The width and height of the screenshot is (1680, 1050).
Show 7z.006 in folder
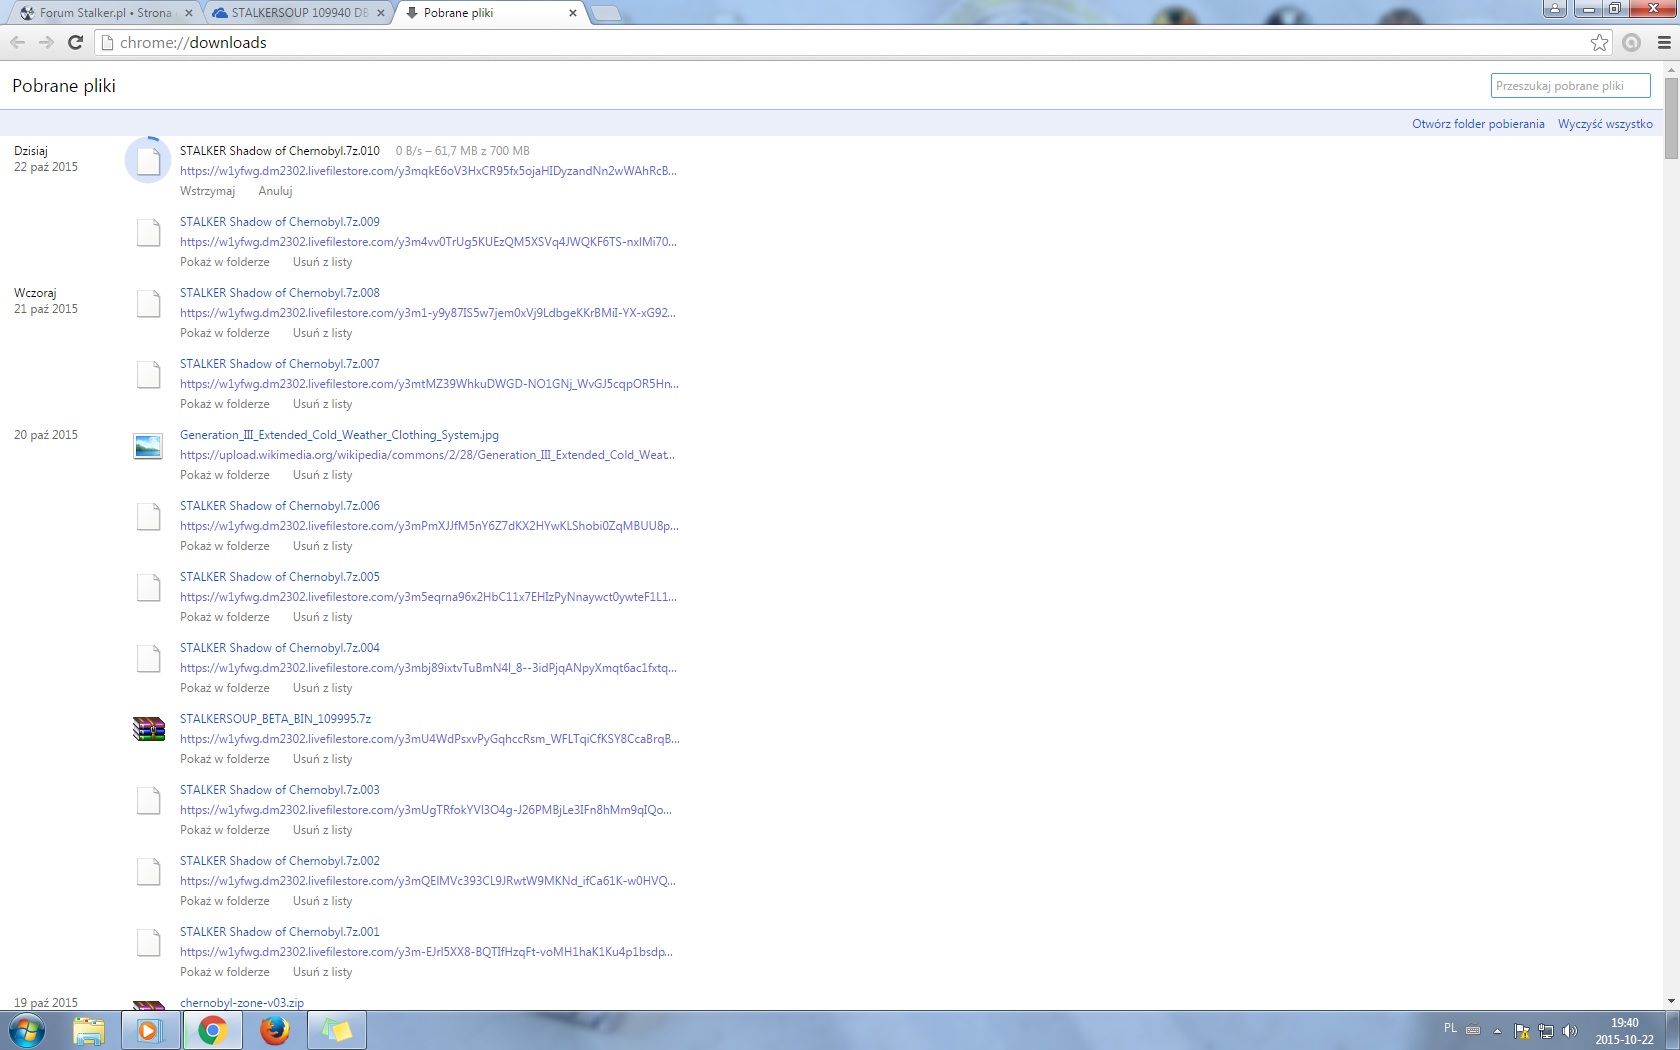click(x=225, y=546)
